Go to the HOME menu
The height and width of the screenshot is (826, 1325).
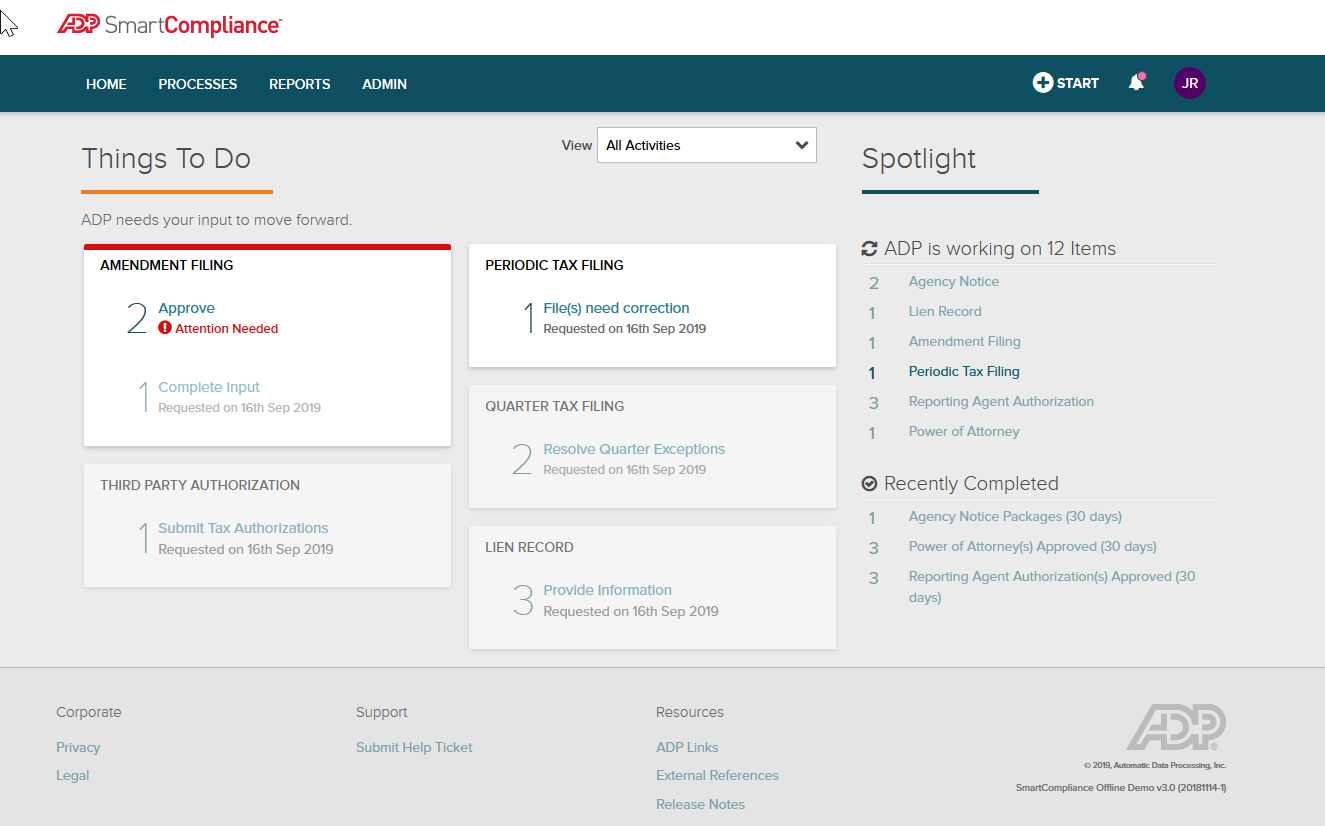pos(106,84)
